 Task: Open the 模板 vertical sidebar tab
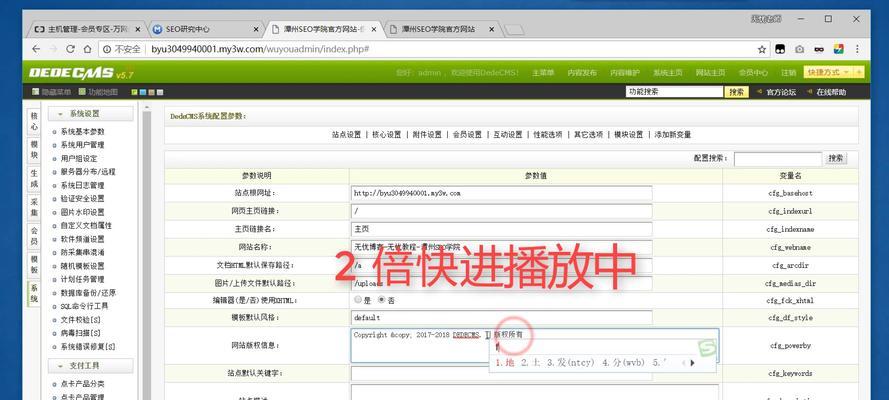34,264
